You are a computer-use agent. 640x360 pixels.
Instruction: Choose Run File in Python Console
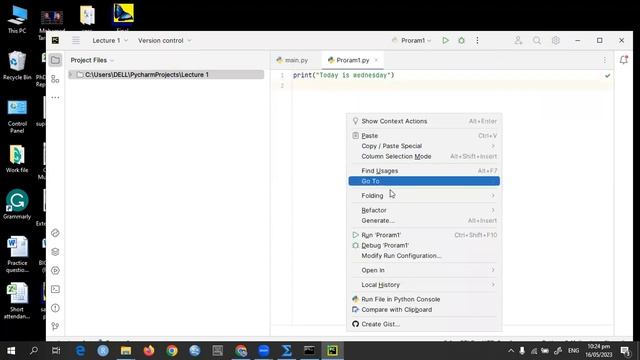pyautogui.click(x=424, y=299)
